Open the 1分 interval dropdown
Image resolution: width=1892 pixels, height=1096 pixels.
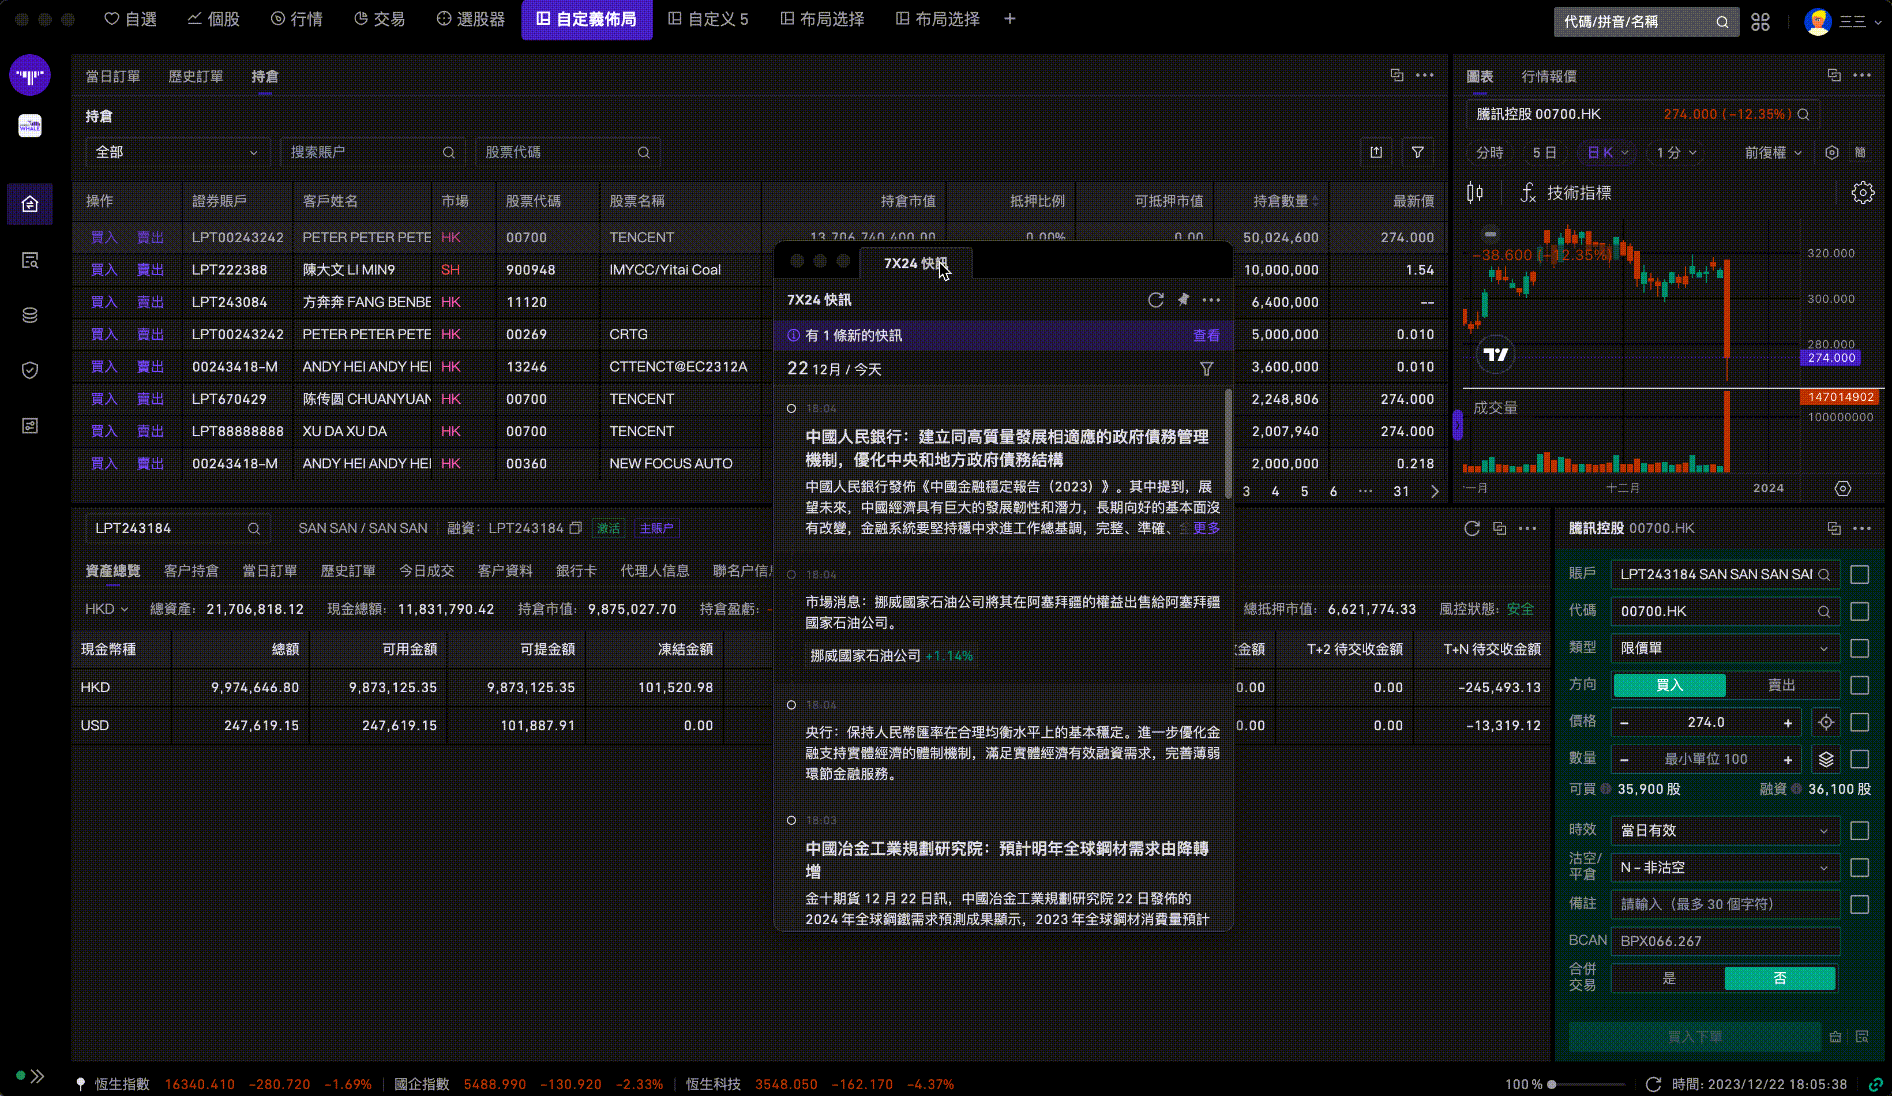pyautogui.click(x=1676, y=152)
